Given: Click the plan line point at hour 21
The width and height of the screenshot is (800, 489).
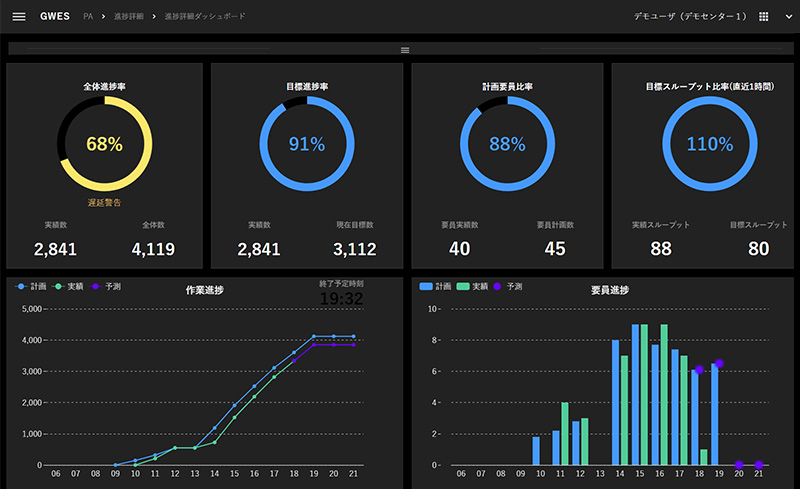Looking at the screenshot, I should (354, 336).
